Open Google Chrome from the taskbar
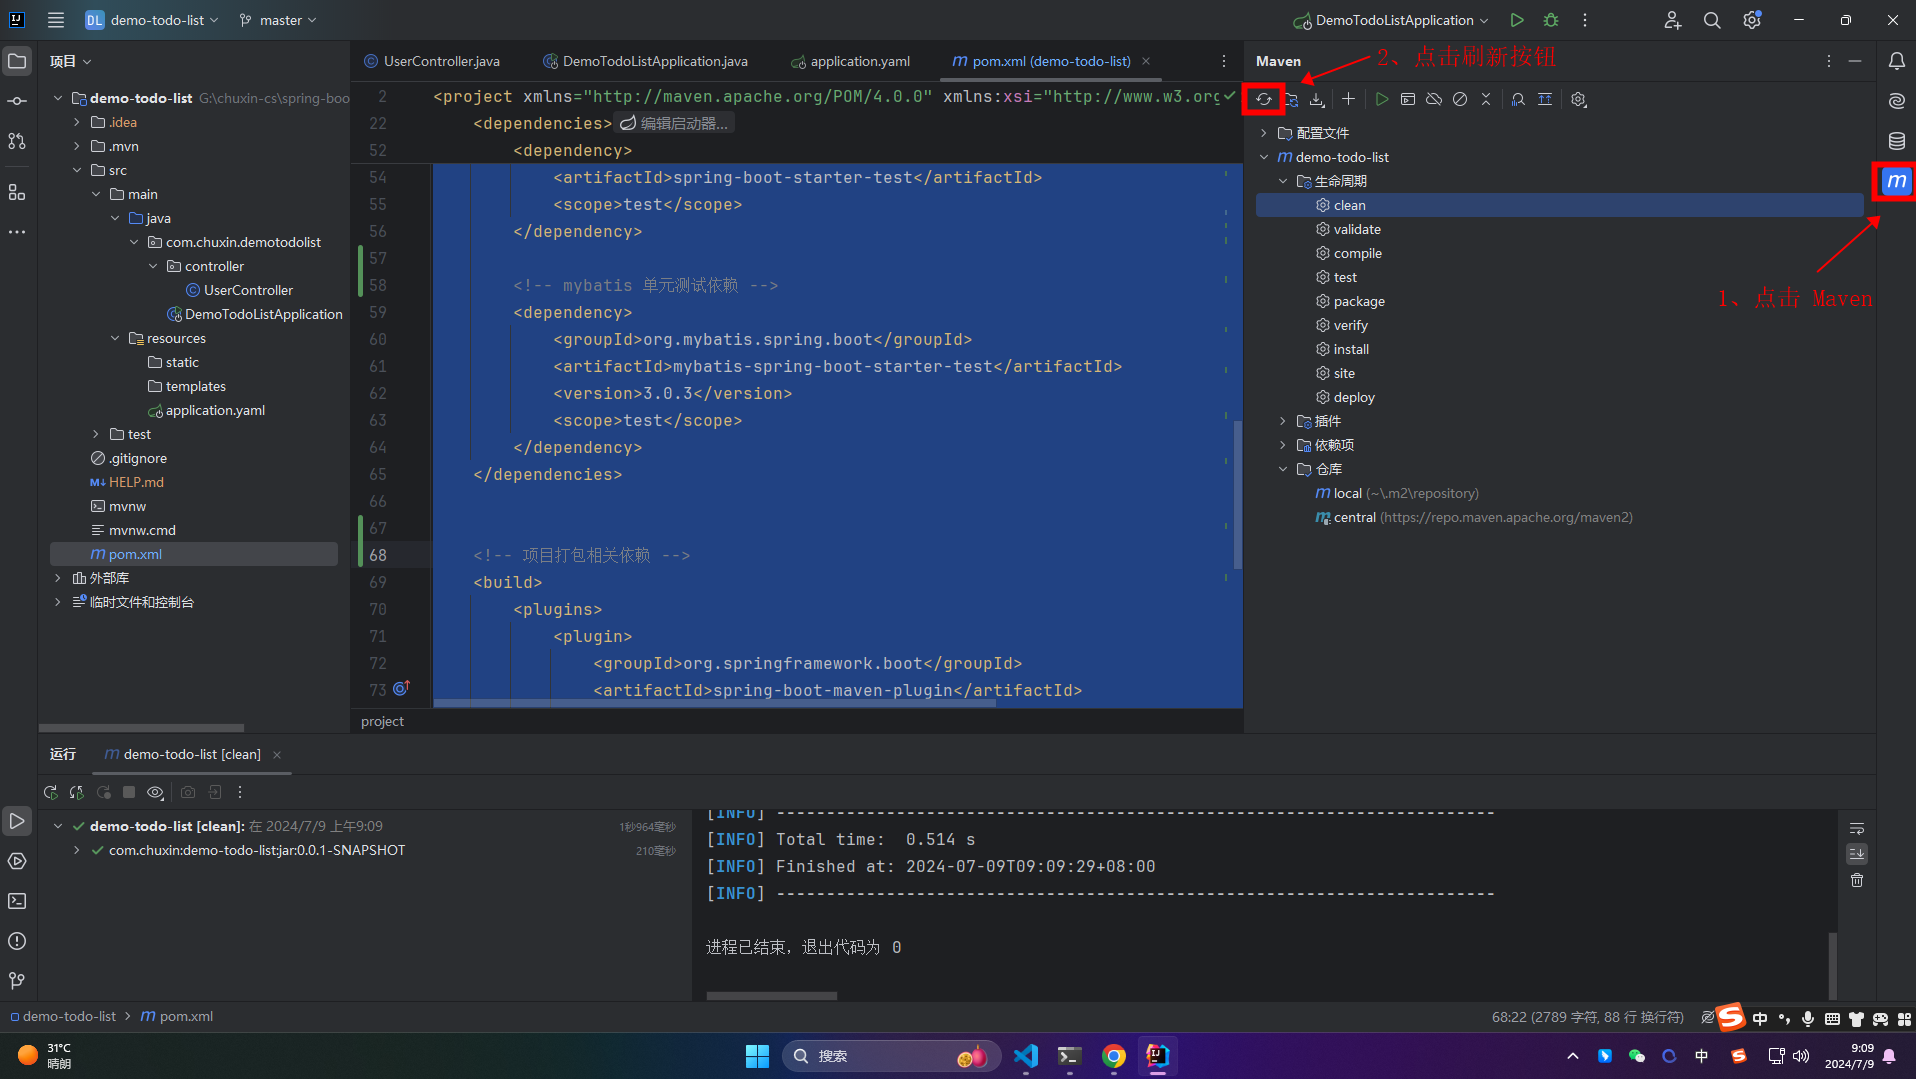 click(1114, 1056)
